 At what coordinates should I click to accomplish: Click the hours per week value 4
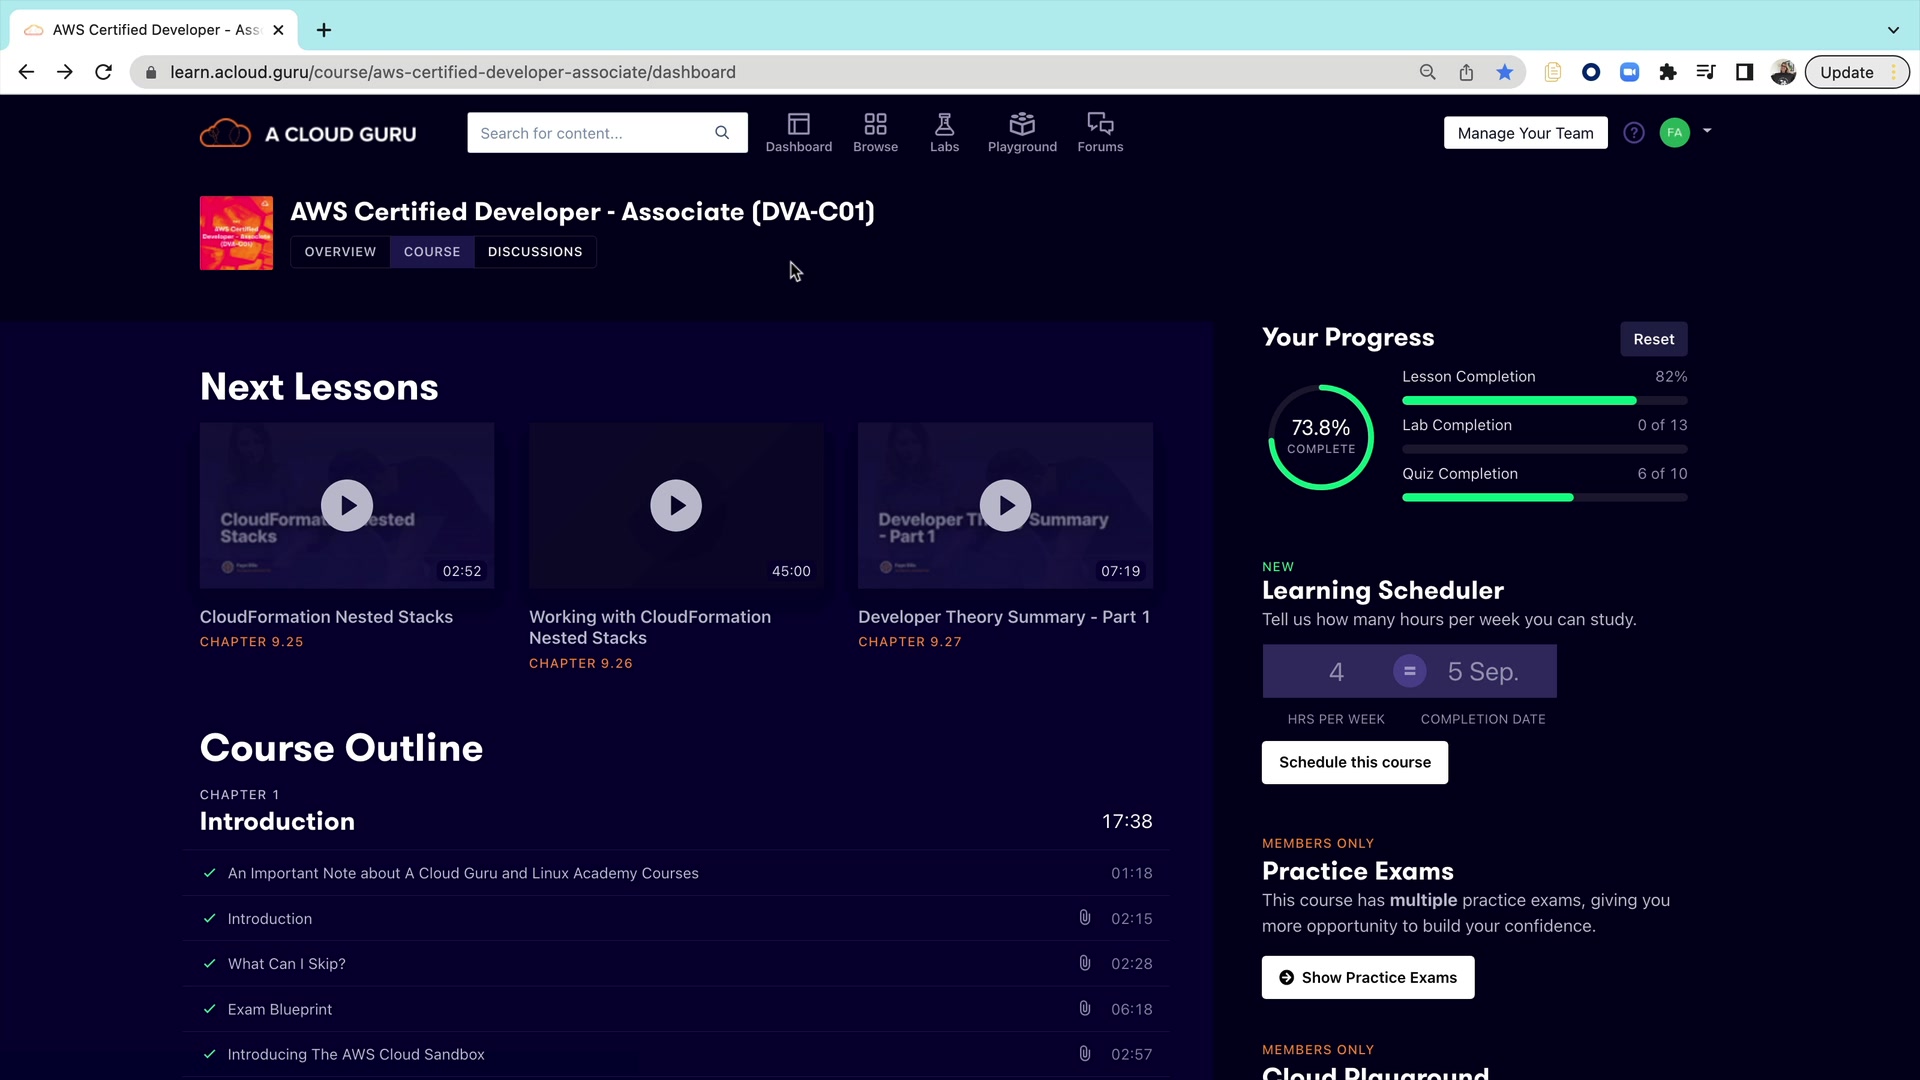[1335, 671]
